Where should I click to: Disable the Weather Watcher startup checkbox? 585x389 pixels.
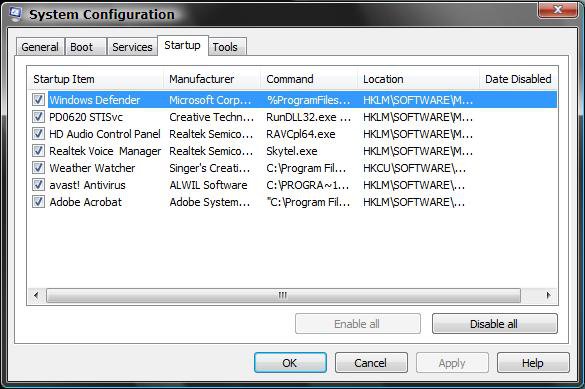coord(38,168)
